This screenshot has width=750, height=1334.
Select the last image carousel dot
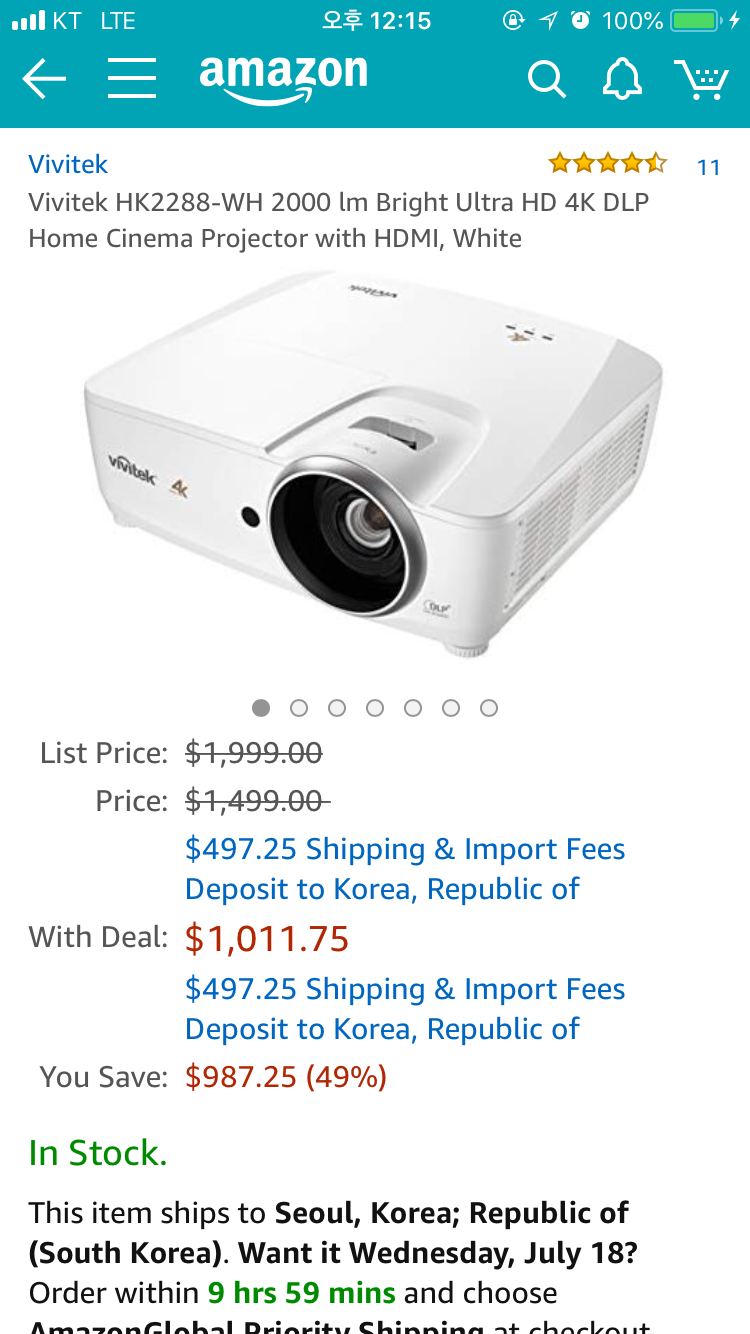[489, 708]
